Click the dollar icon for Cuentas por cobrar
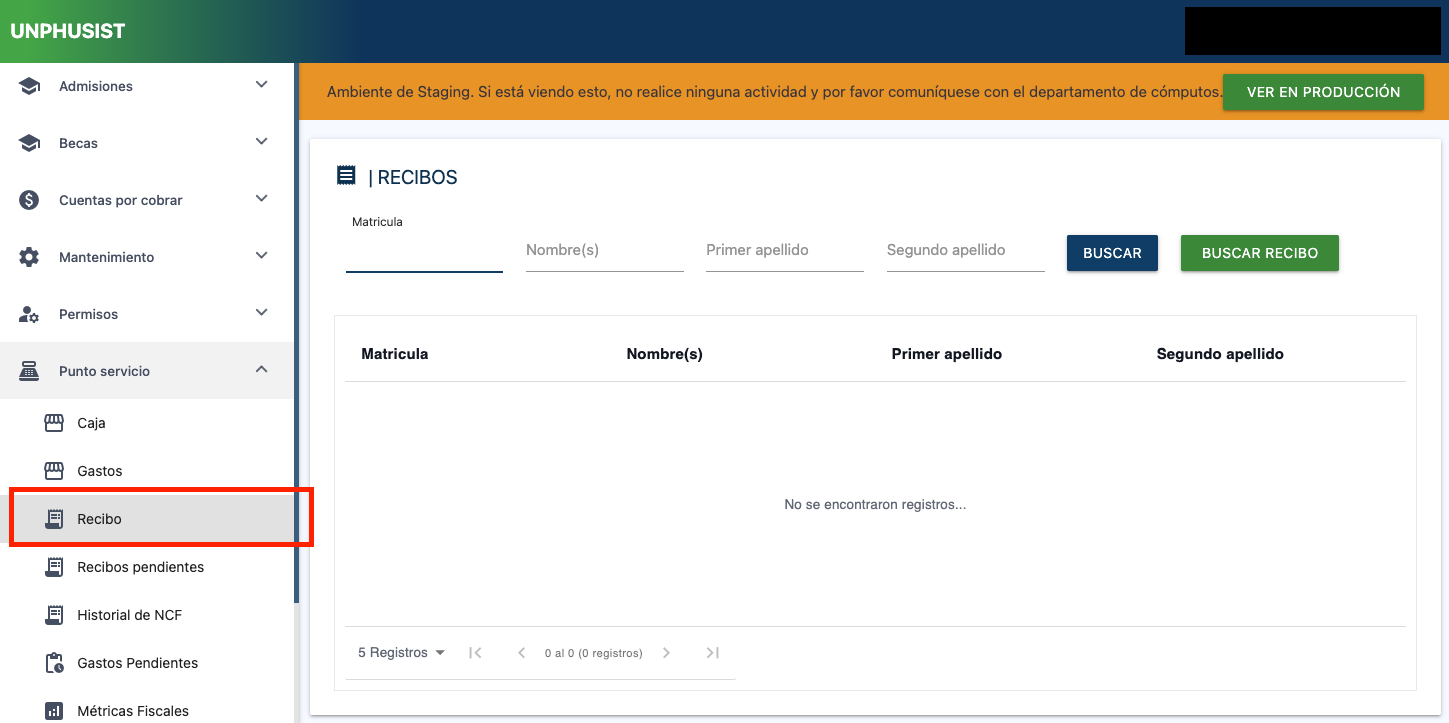 click(x=29, y=200)
